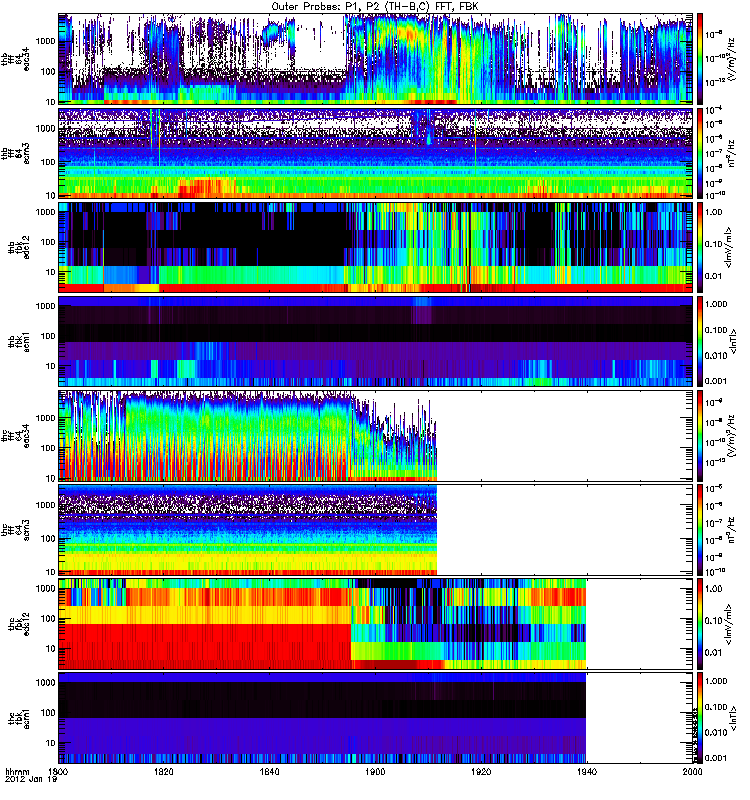750x800 pixels.
Task: Click the "10" y-axis tick of thb fbk edc12 panel
Action: pyautogui.click(x=51, y=272)
